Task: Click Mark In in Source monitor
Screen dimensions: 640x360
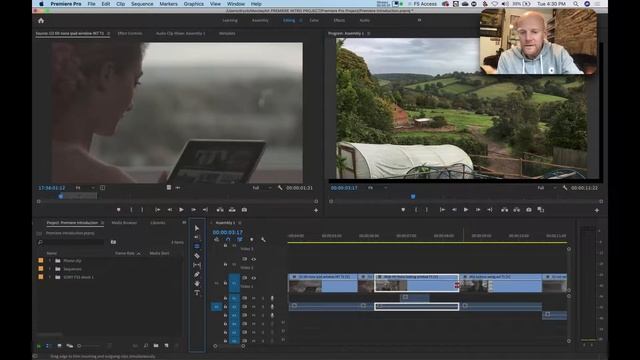Action: (131, 210)
